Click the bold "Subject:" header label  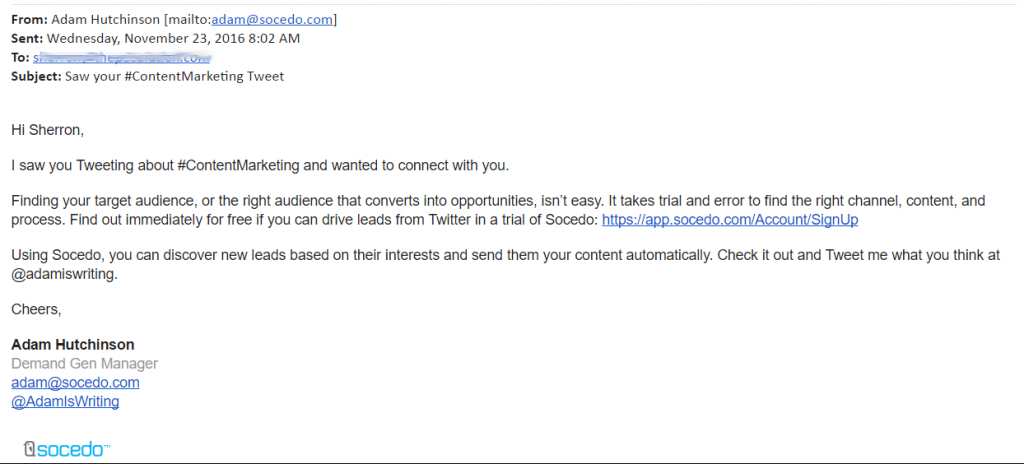pyautogui.click(x=37, y=76)
